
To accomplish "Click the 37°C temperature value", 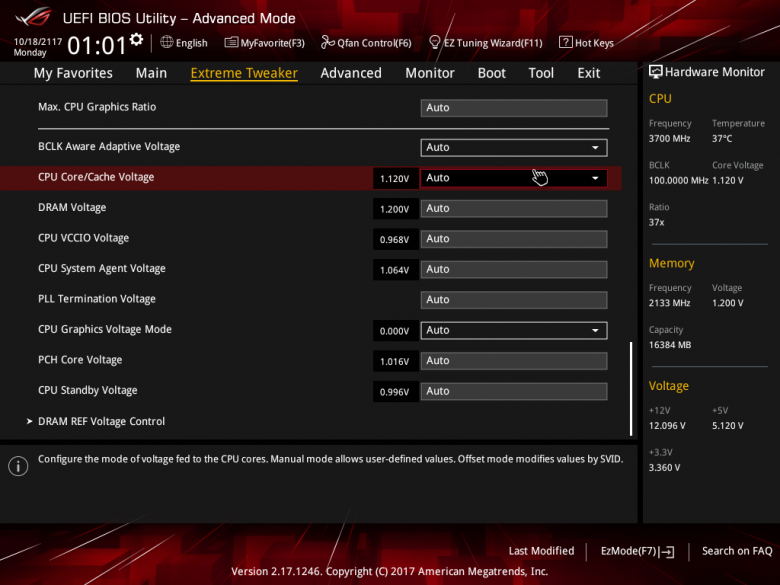I will pyautogui.click(x=722, y=138).
